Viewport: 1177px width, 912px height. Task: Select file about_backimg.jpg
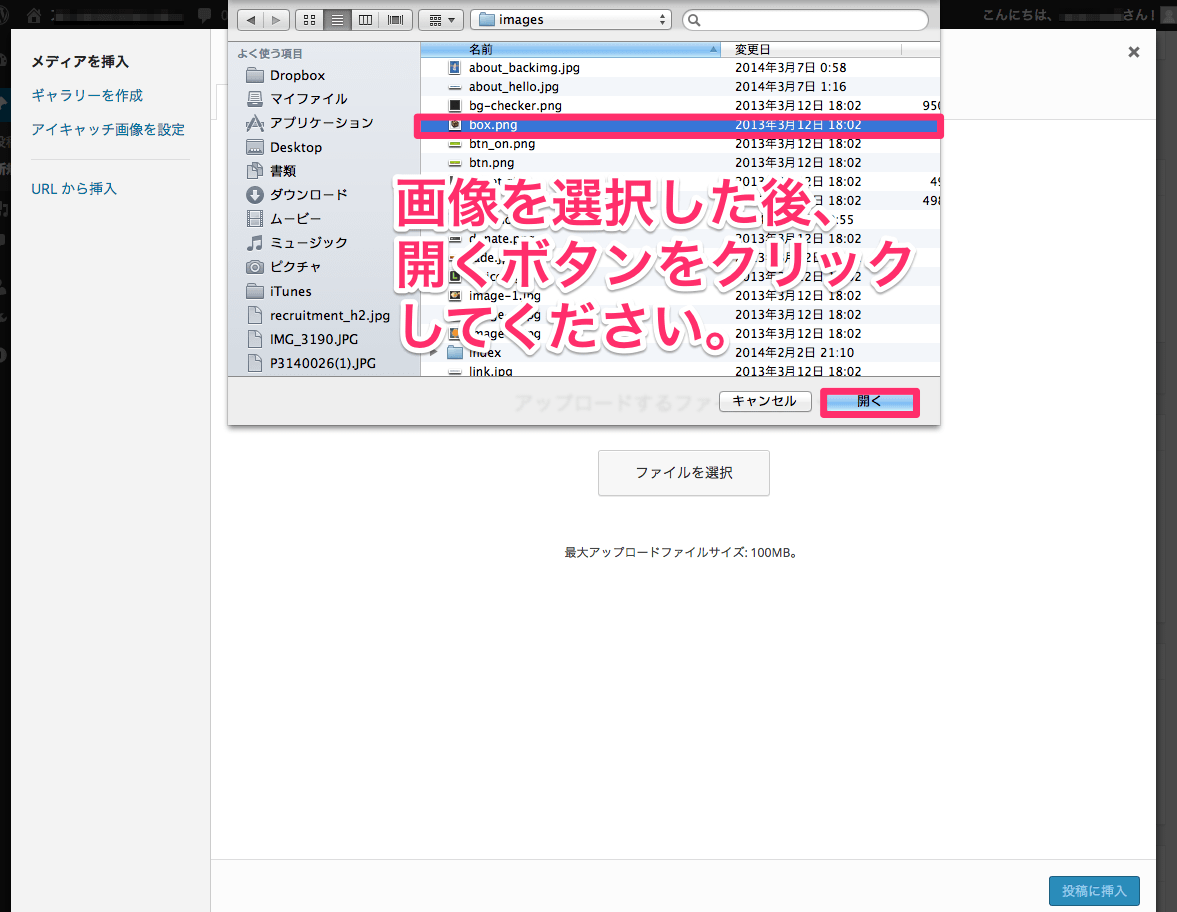tap(680, 68)
